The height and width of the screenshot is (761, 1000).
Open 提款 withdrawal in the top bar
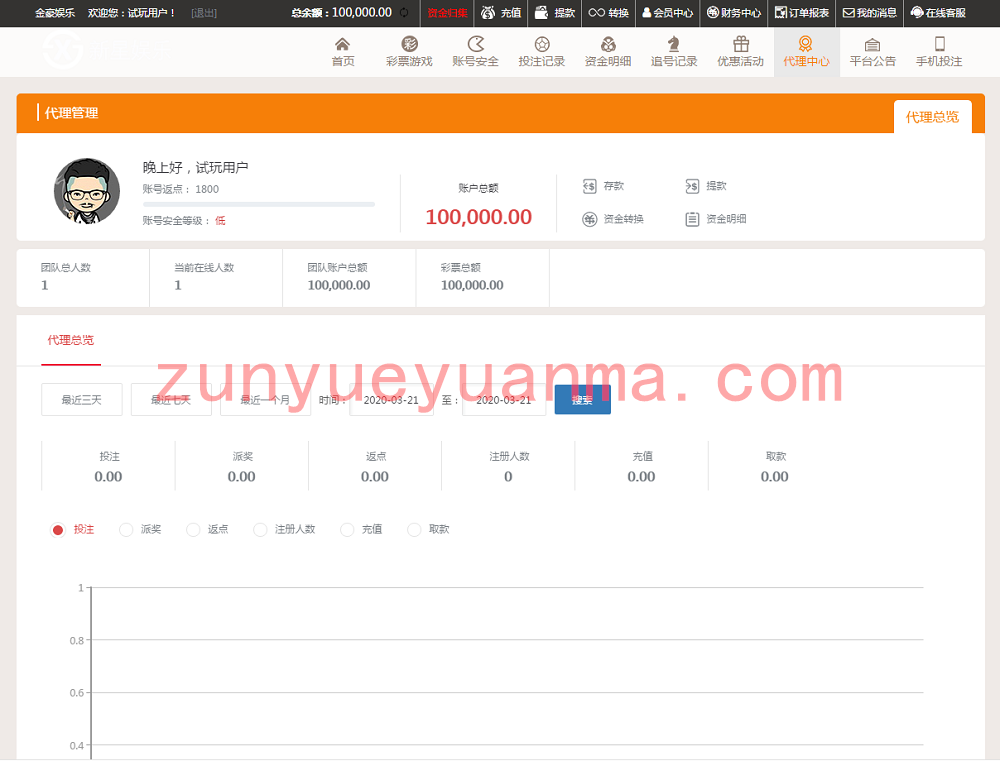[x=555, y=13]
